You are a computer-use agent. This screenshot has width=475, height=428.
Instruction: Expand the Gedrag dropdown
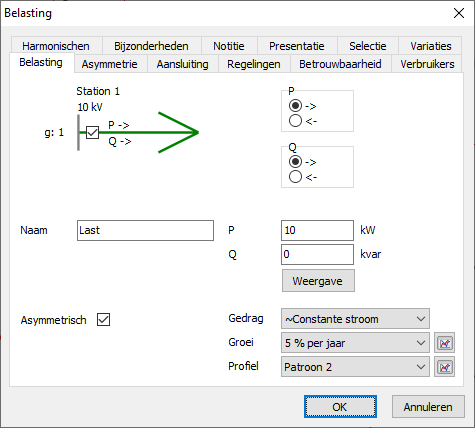click(x=355, y=319)
